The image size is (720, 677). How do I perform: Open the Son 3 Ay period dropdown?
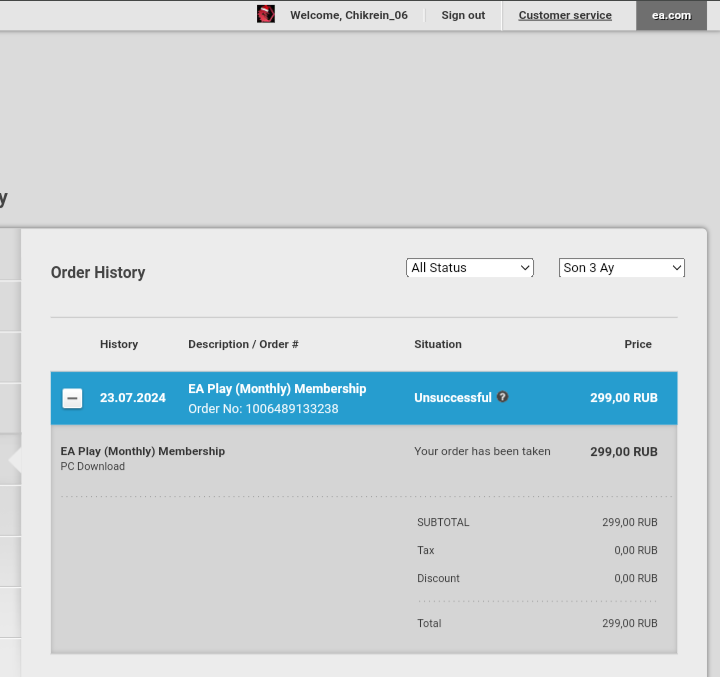(621, 268)
